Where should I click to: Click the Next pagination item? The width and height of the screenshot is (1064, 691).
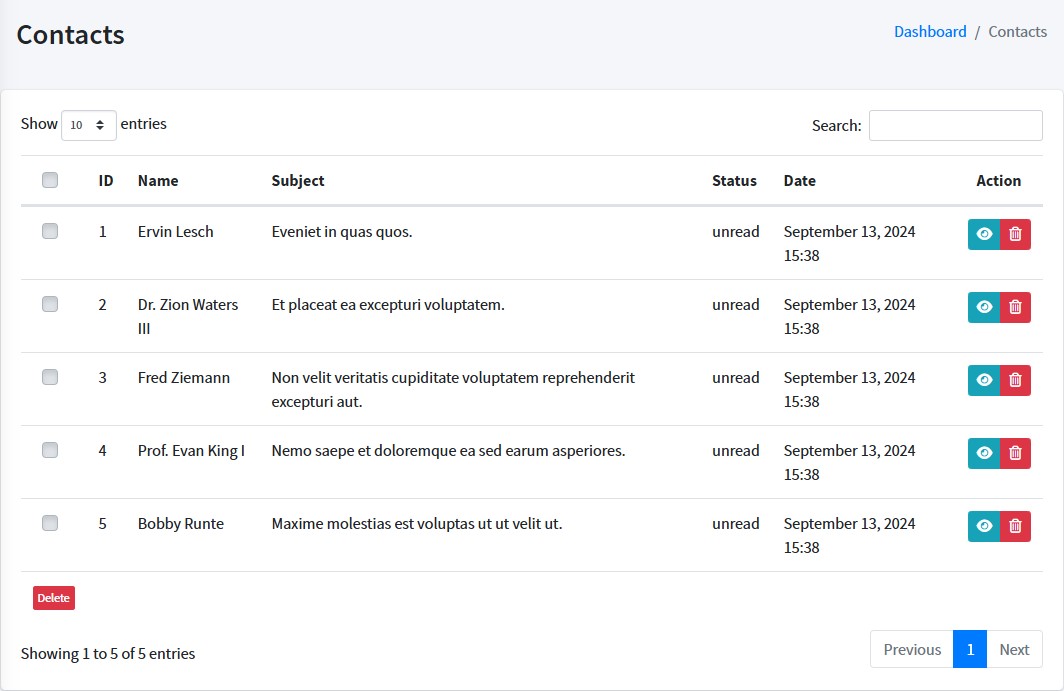click(x=1014, y=649)
